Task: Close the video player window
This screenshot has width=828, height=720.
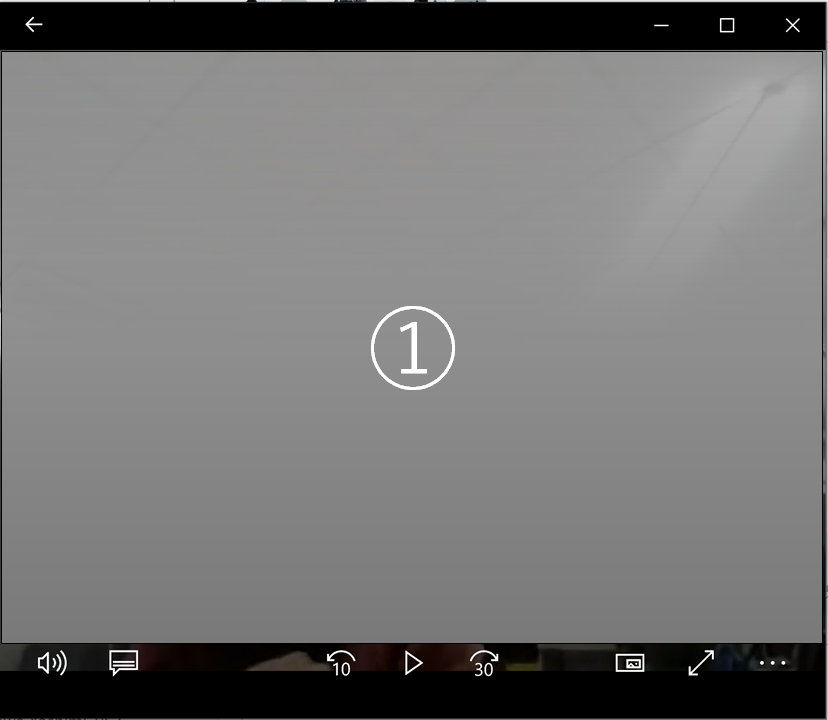Action: (793, 25)
